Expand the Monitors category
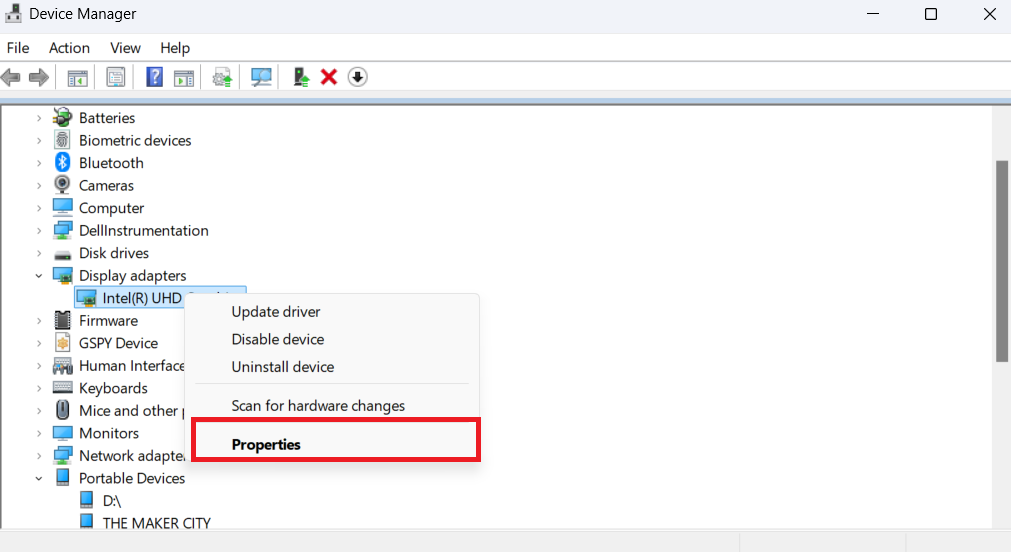This screenshot has width=1011, height=552. click(x=39, y=433)
